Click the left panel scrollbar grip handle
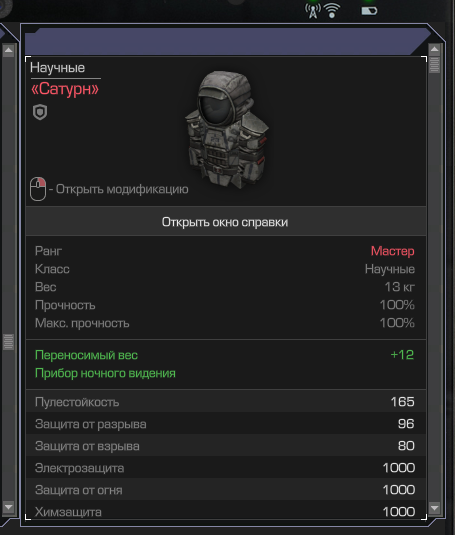The height and width of the screenshot is (535, 455). pyautogui.click(x=9, y=342)
